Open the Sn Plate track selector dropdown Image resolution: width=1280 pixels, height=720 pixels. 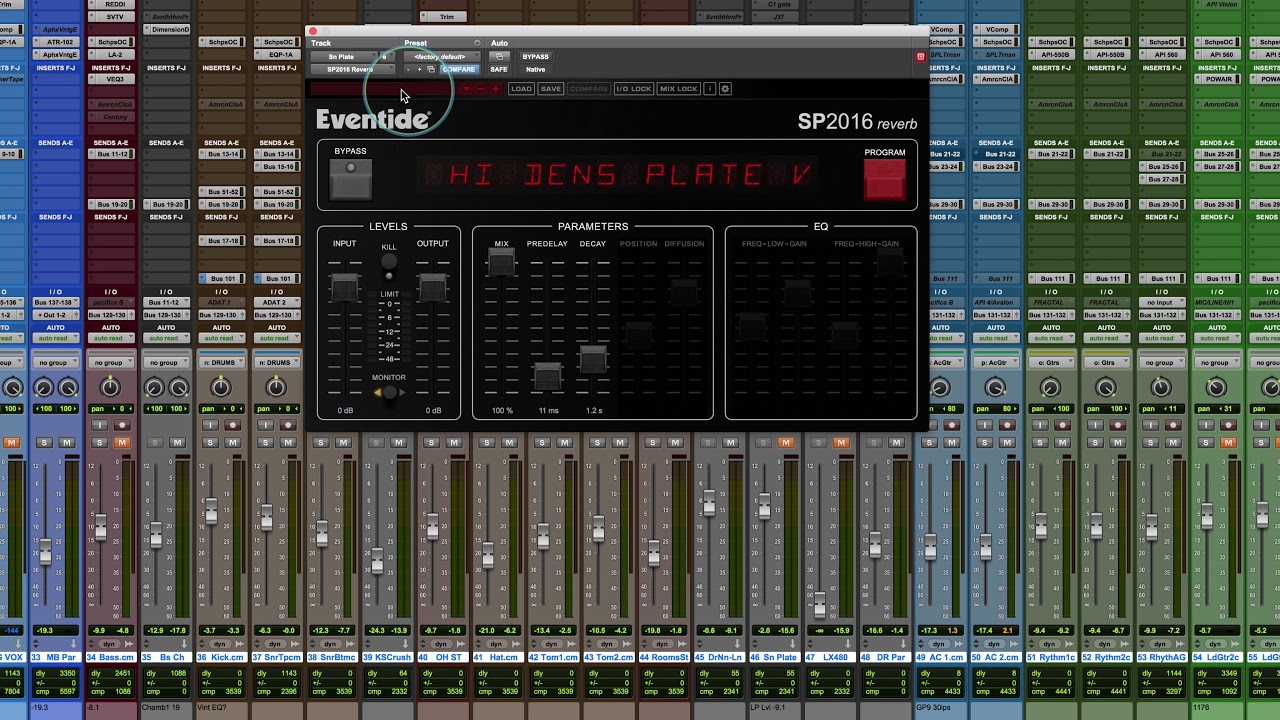click(346, 57)
